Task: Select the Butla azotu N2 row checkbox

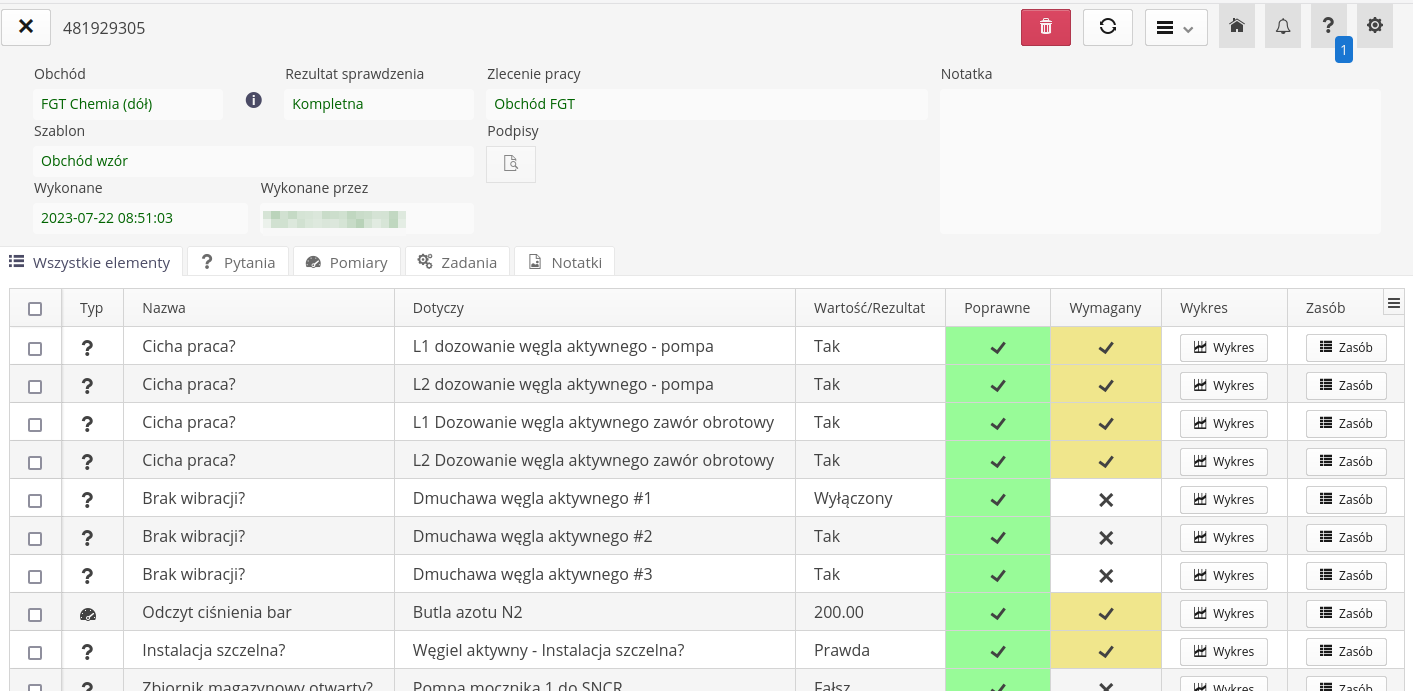Action: 35,614
